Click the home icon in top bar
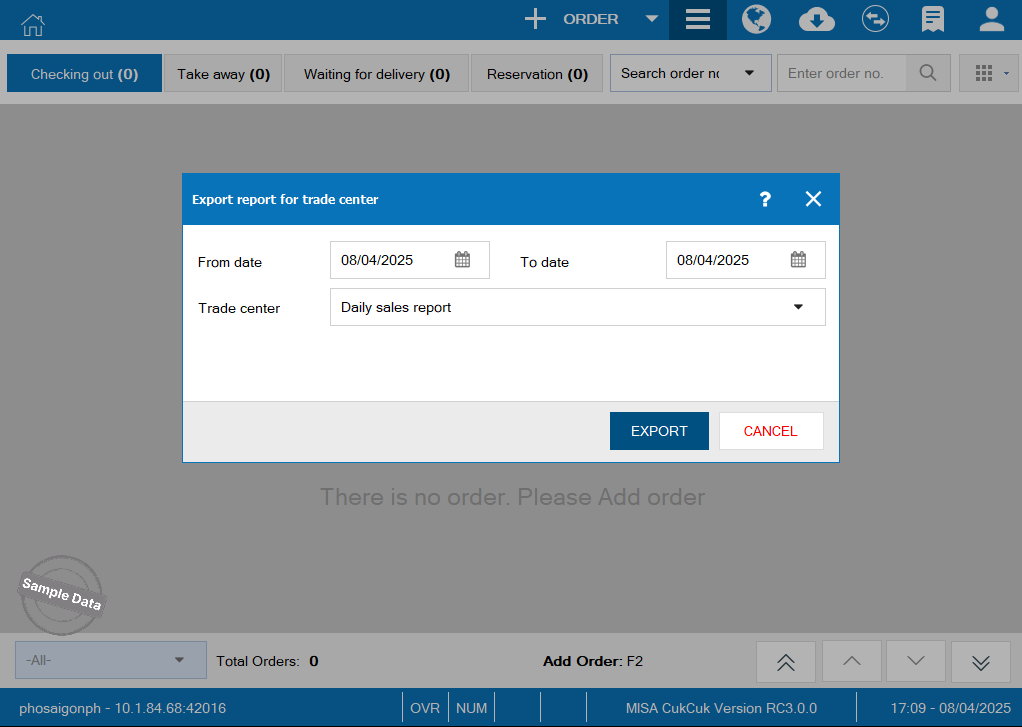This screenshot has width=1022, height=727. [x=33, y=22]
